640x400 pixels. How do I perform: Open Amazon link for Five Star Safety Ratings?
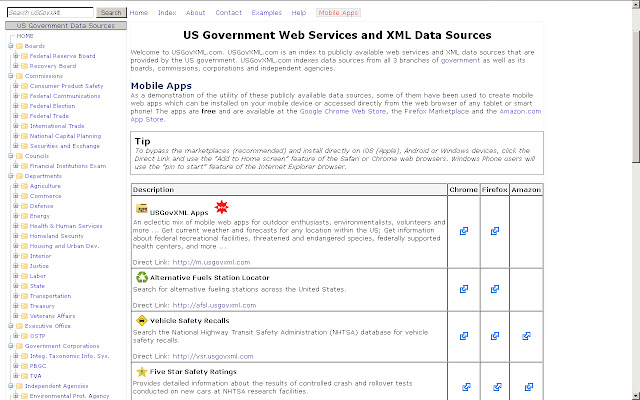[x=529, y=387]
